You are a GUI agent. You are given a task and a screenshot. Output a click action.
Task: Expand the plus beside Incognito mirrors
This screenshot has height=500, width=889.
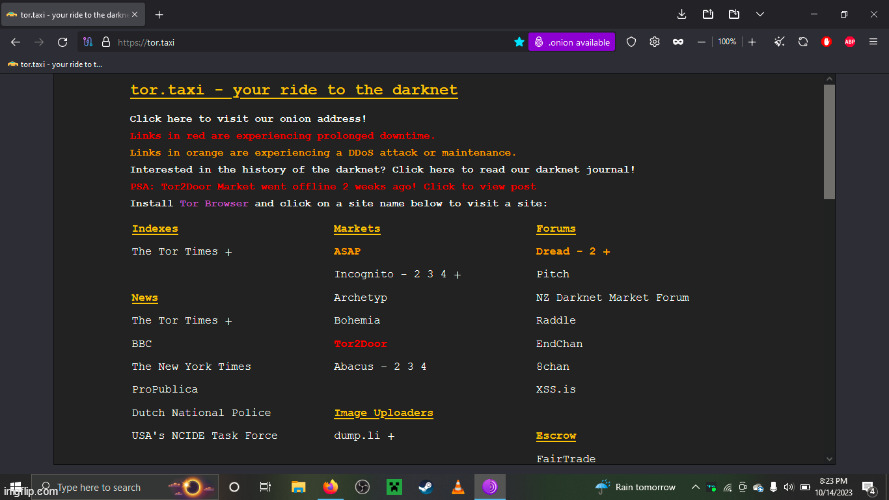(x=458, y=275)
